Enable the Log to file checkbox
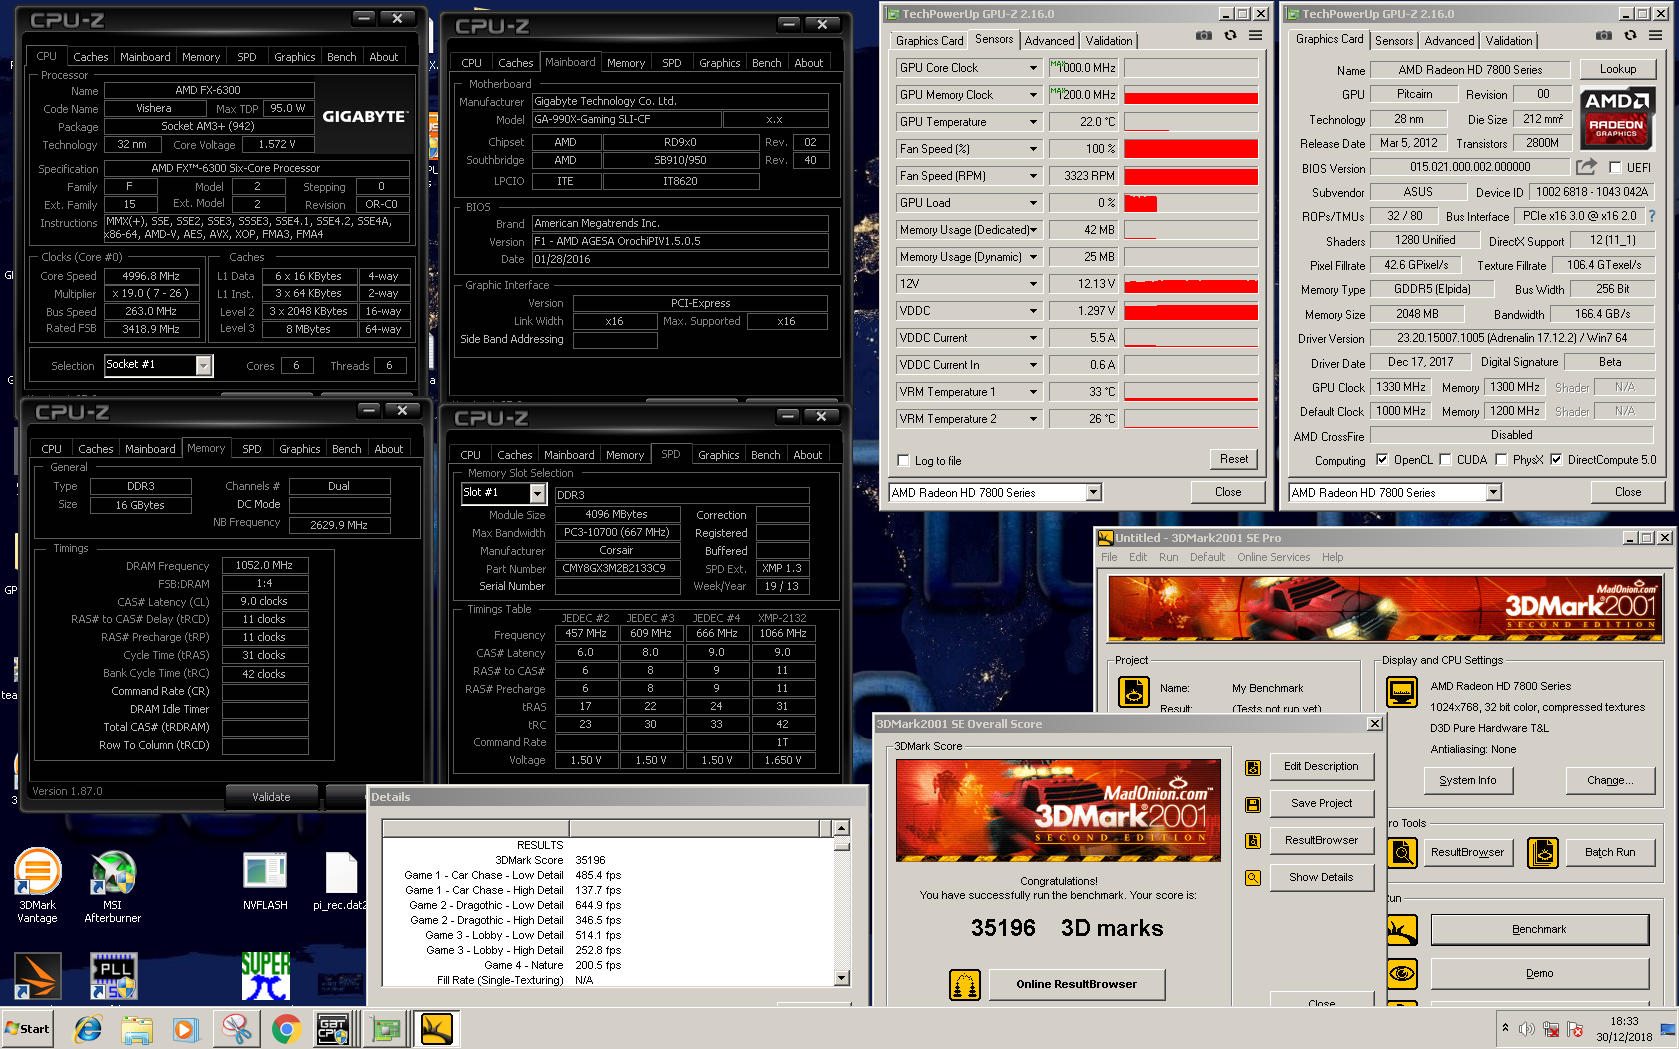Viewport: 1679px width, 1049px height. coord(904,461)
